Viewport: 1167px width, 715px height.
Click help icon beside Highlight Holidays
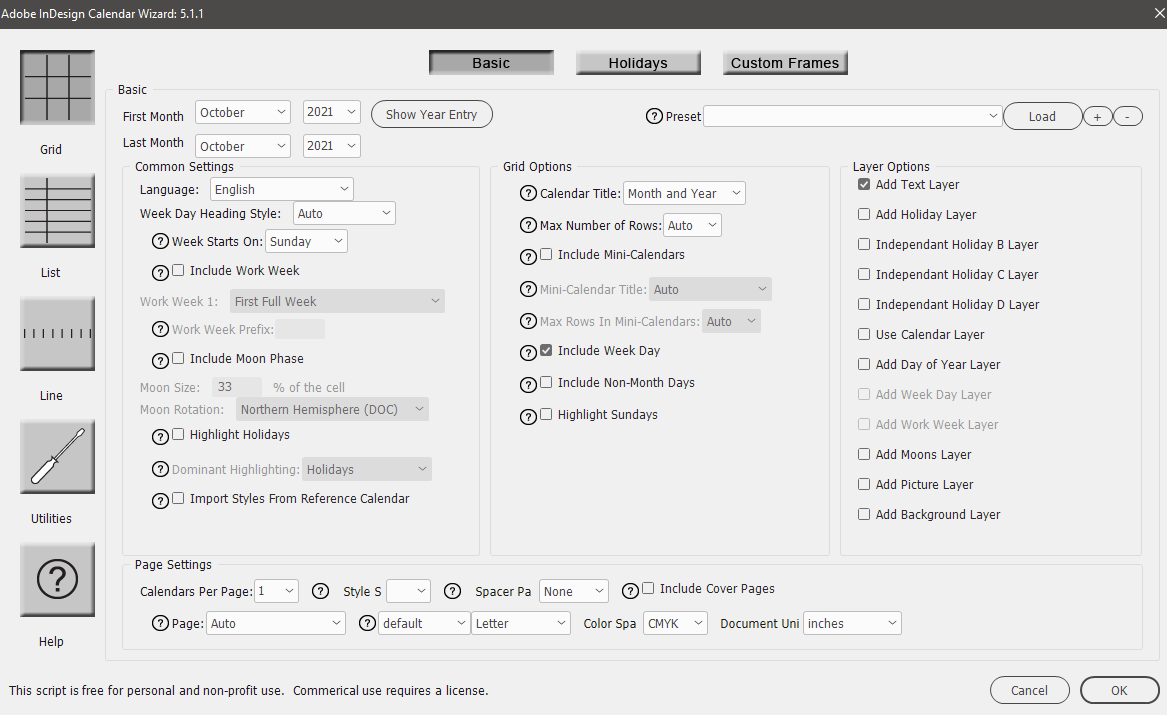point(160,437)
